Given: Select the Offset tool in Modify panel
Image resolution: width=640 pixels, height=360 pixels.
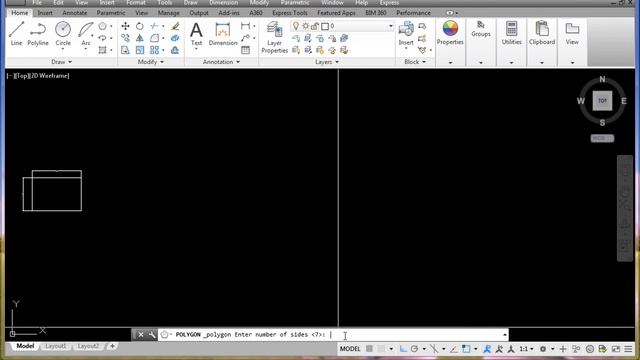Looking at the screenshot, I should pos(175,50).
